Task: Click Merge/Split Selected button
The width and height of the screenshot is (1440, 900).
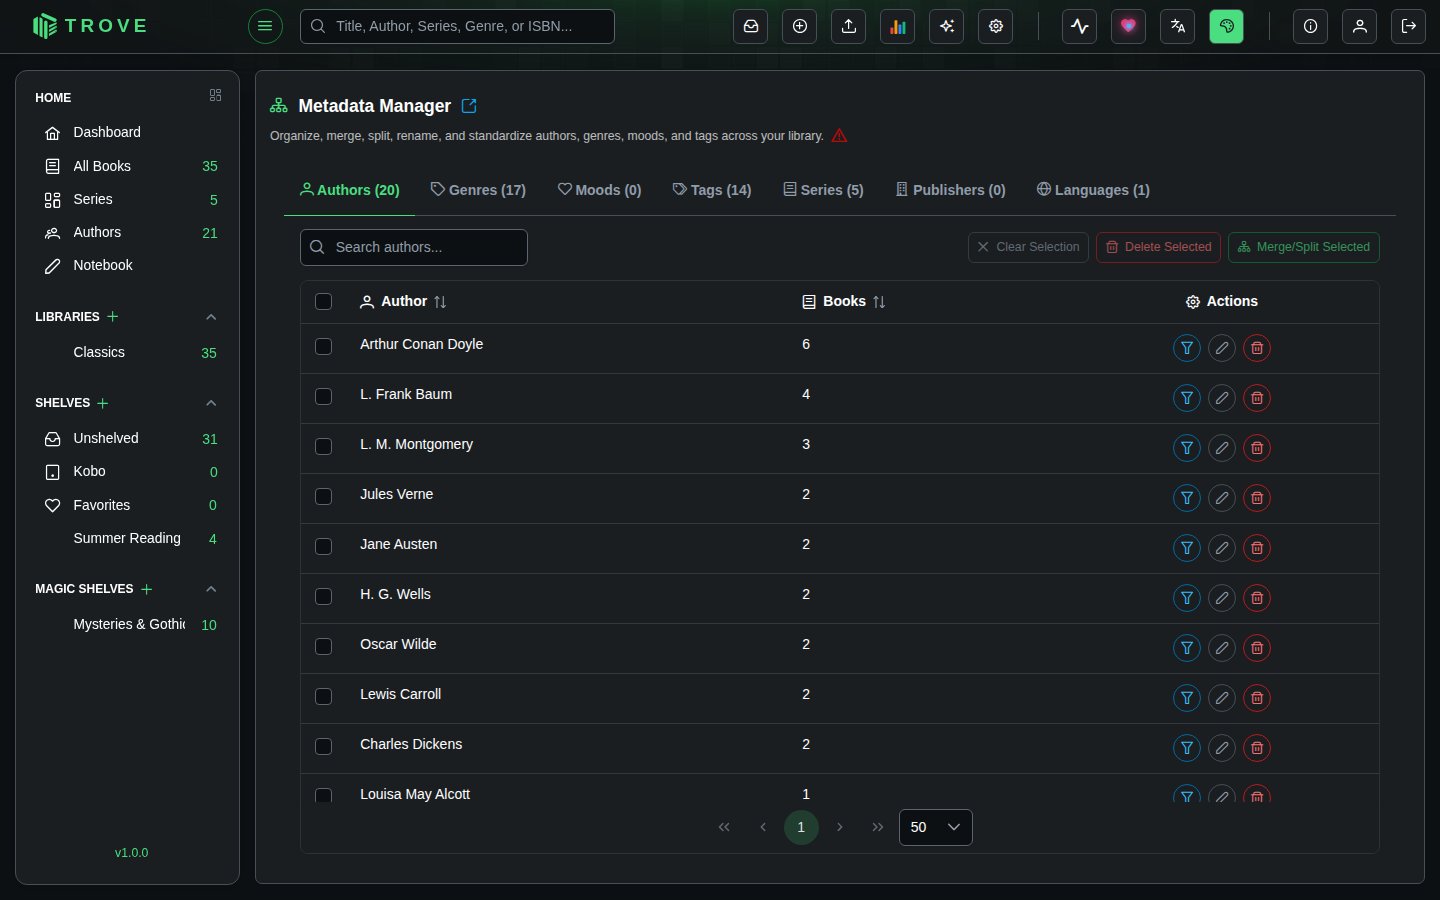Action: [1304, 247]
